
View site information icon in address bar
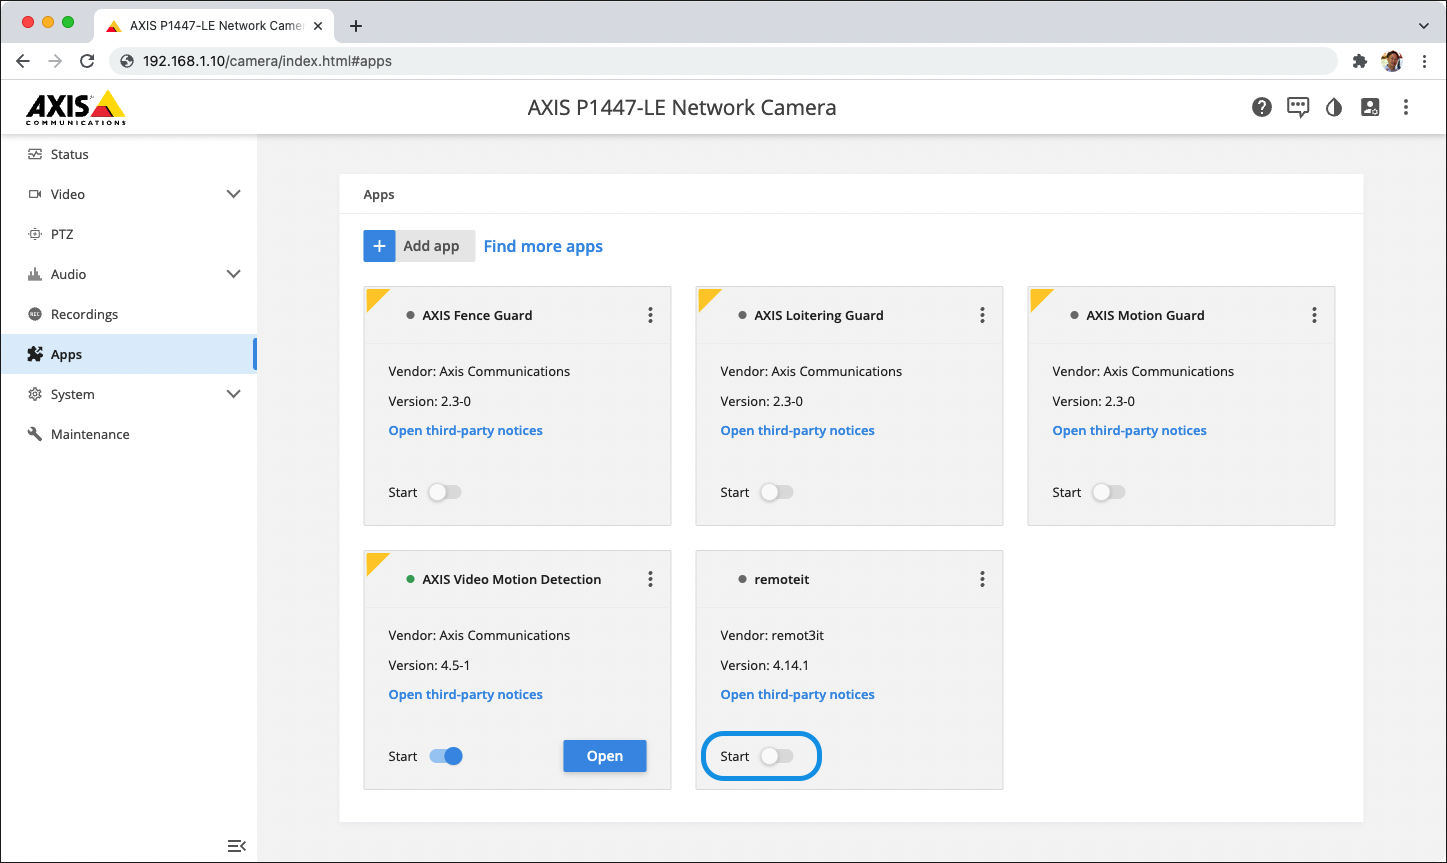[x=127, y=61]
